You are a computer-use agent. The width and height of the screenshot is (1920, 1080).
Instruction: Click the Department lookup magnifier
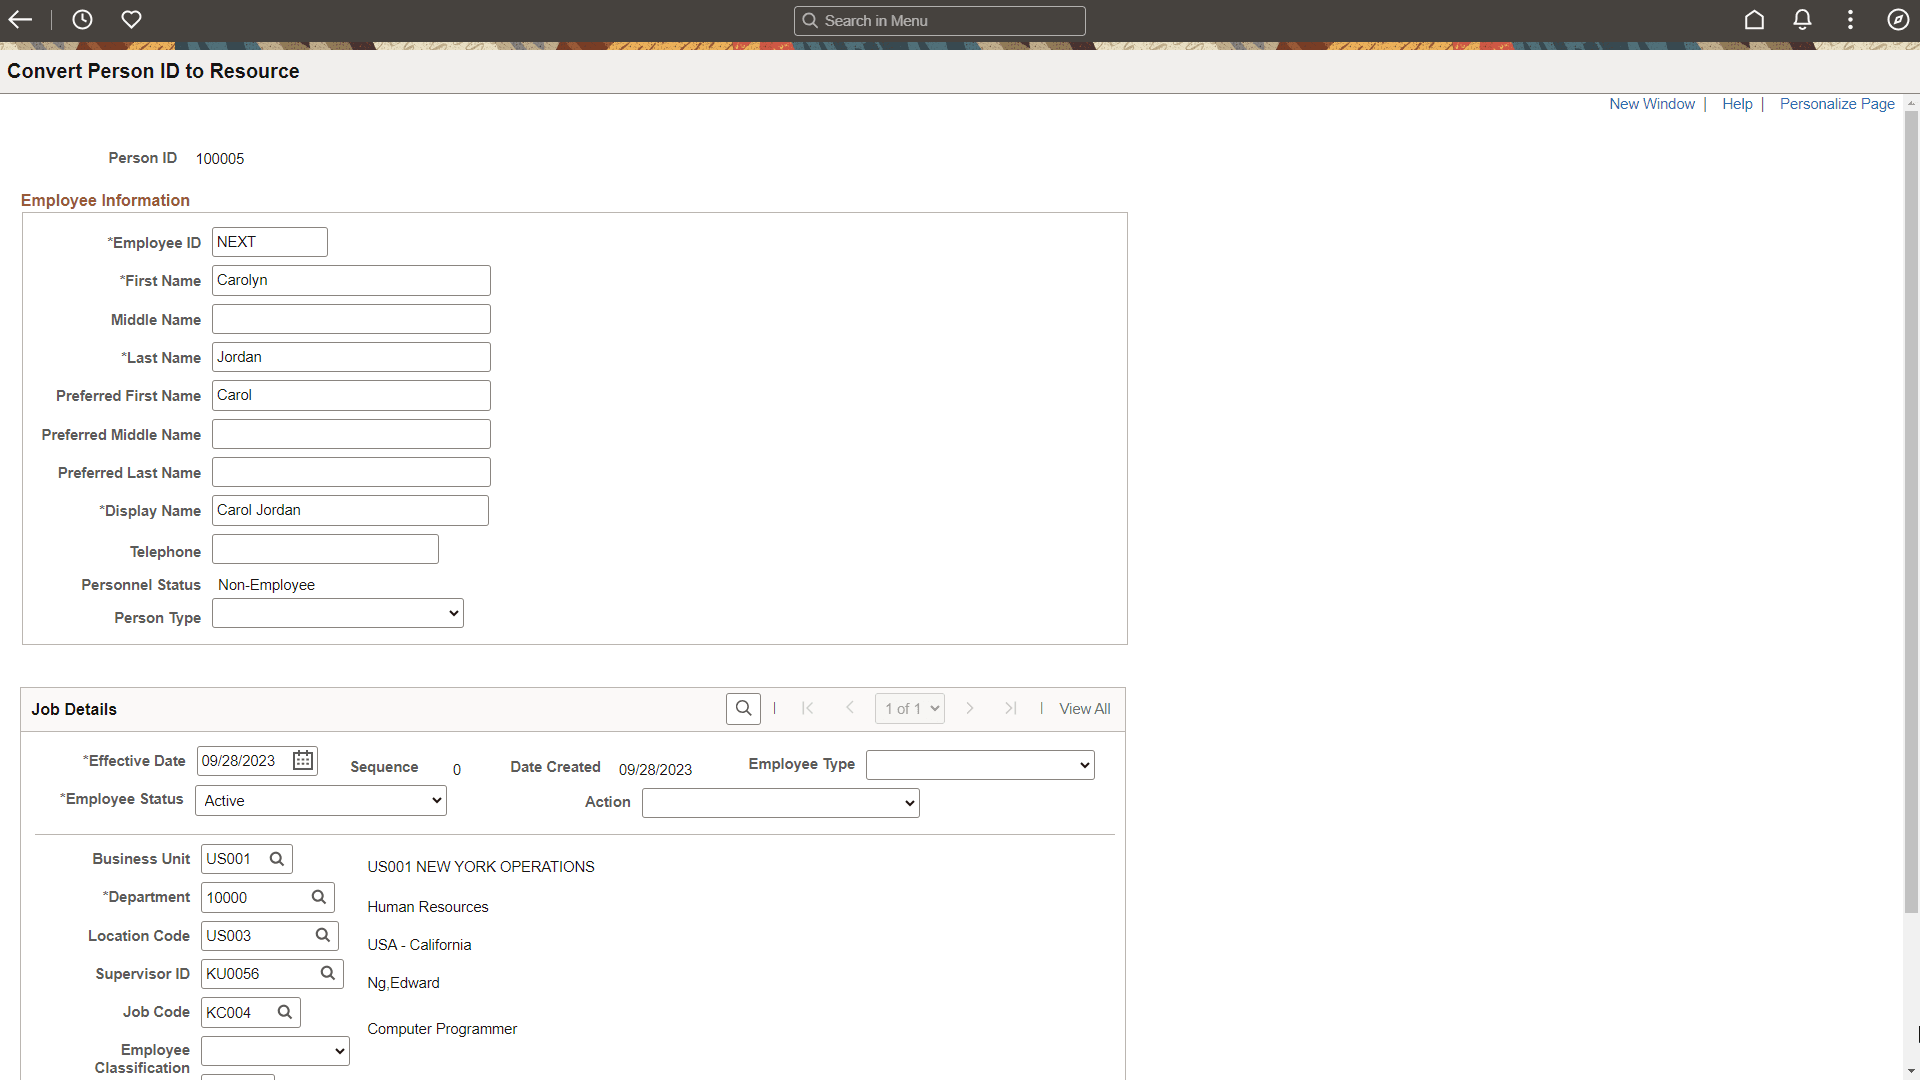(x=318, y=897)
